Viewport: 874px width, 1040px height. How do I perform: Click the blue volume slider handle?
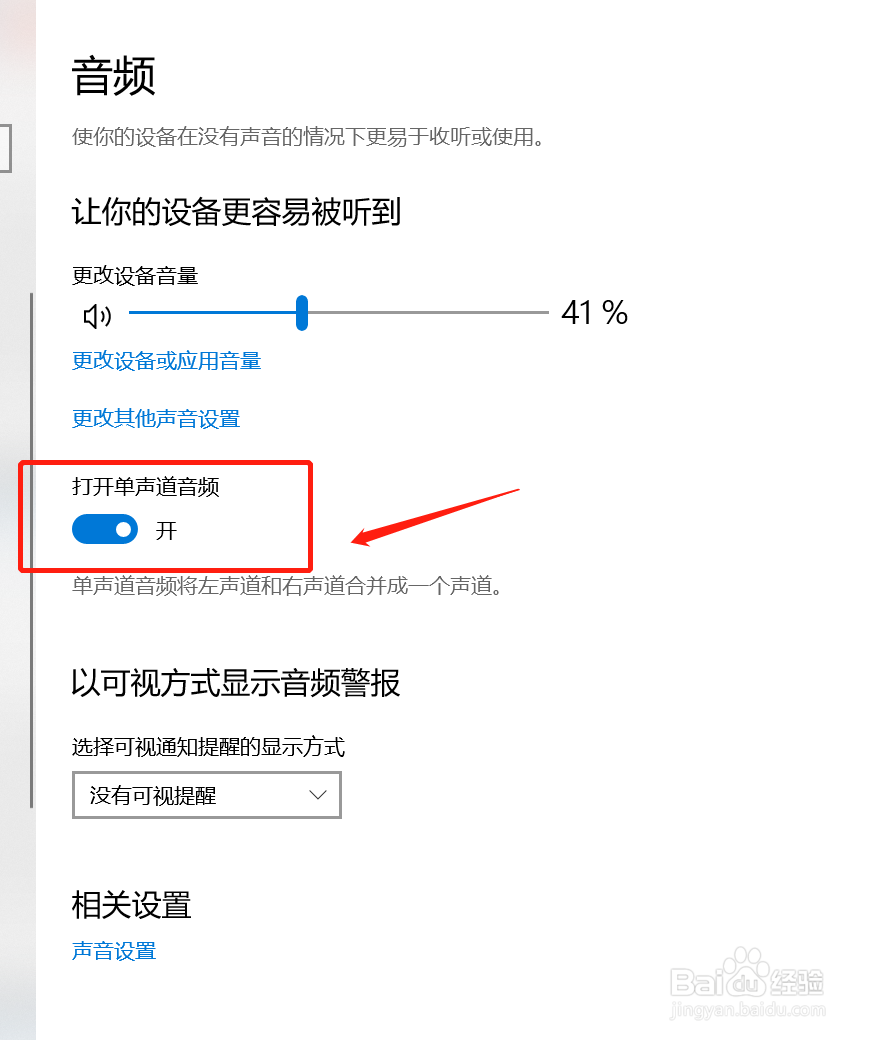coord(302,313)
